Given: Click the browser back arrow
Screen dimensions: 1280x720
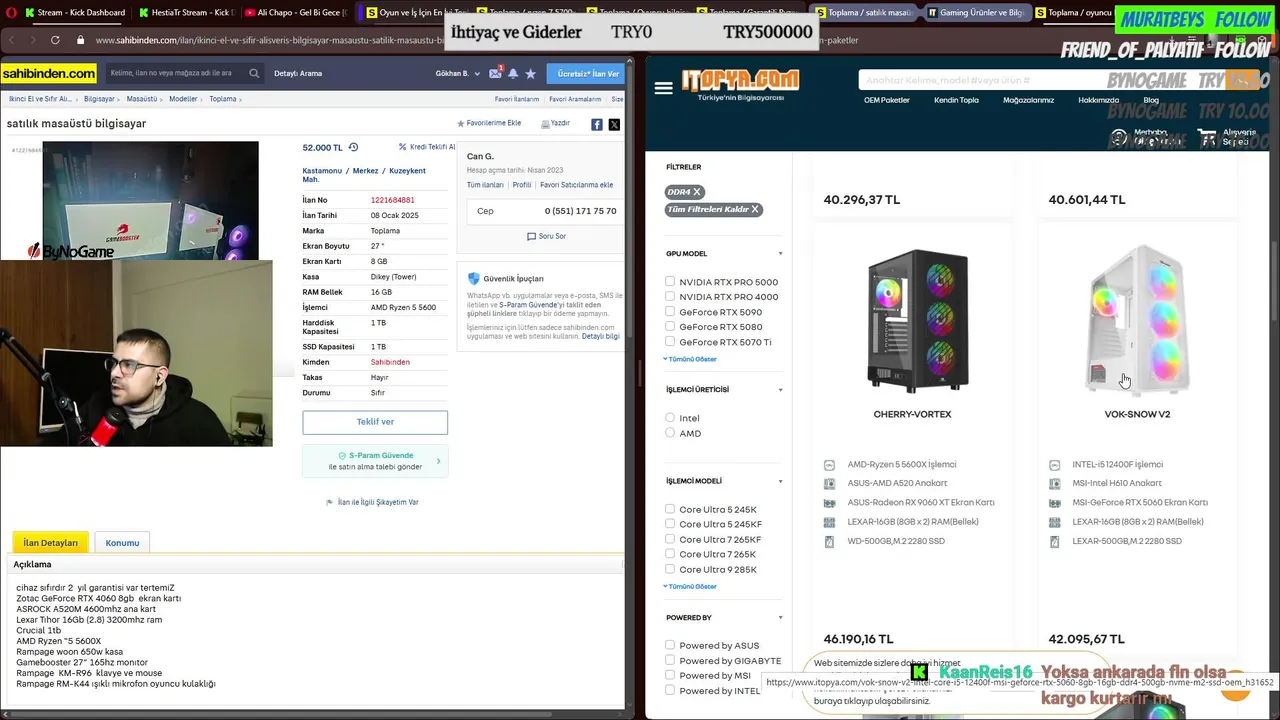Looking at the screenshot, I should [x=10, y=40].
